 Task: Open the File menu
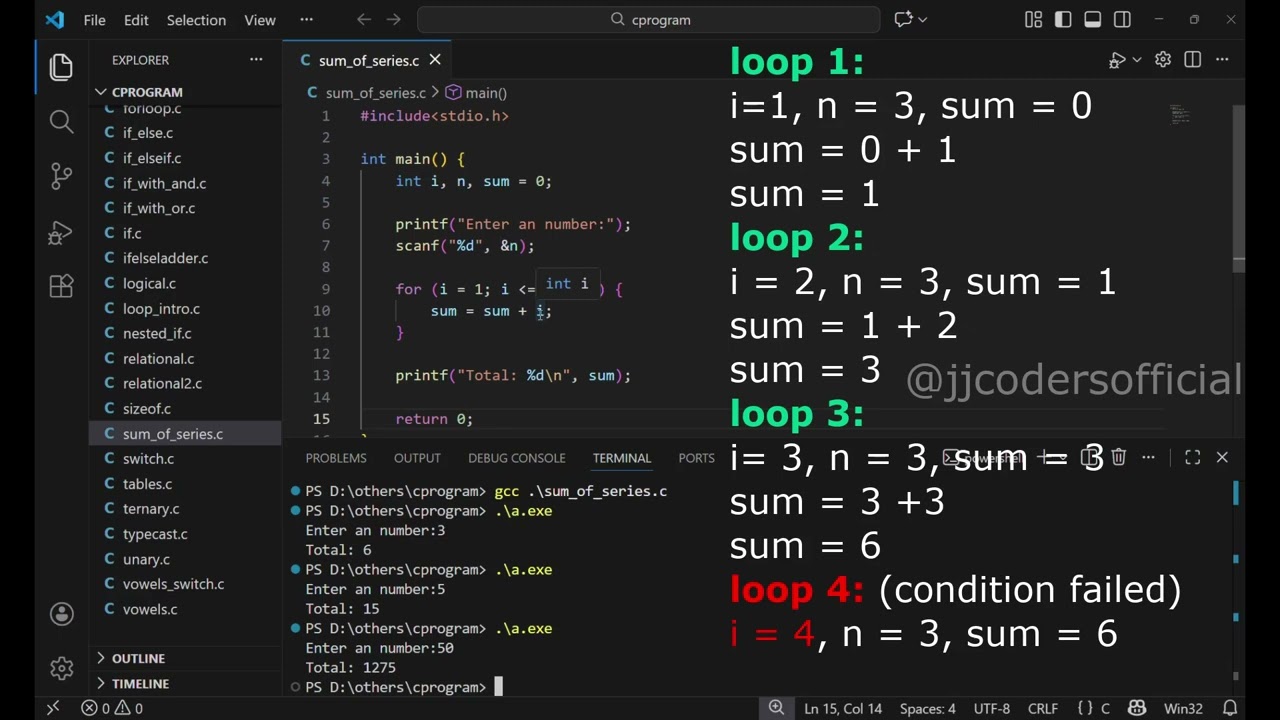[x=95, y=20]
